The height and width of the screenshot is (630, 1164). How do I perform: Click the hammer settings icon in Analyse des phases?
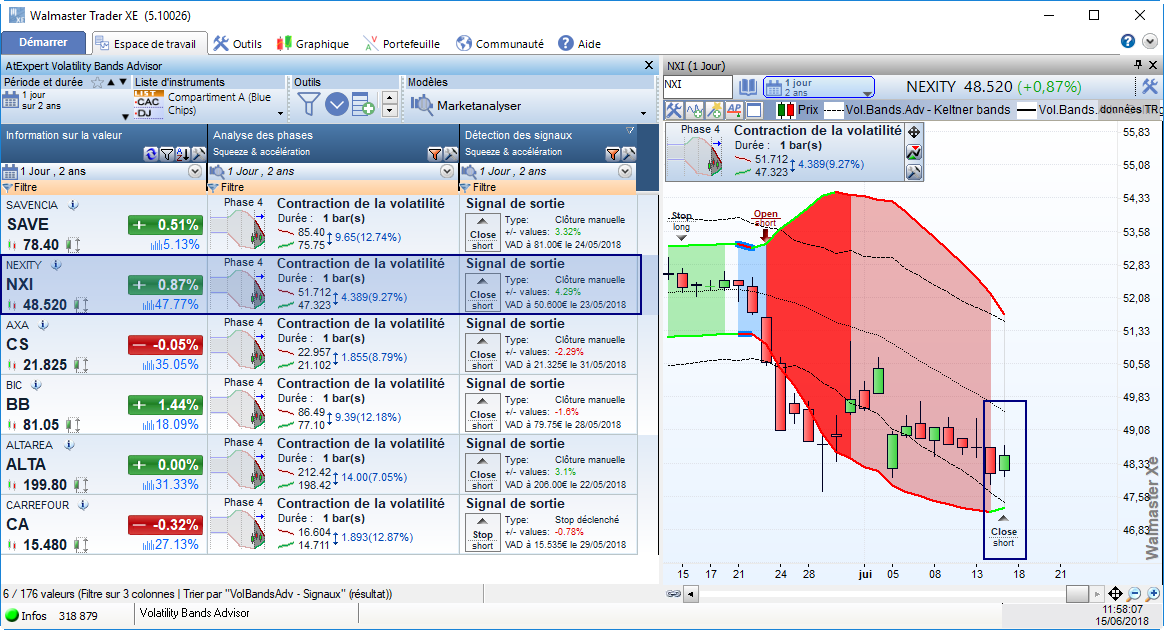pos(451,154)
